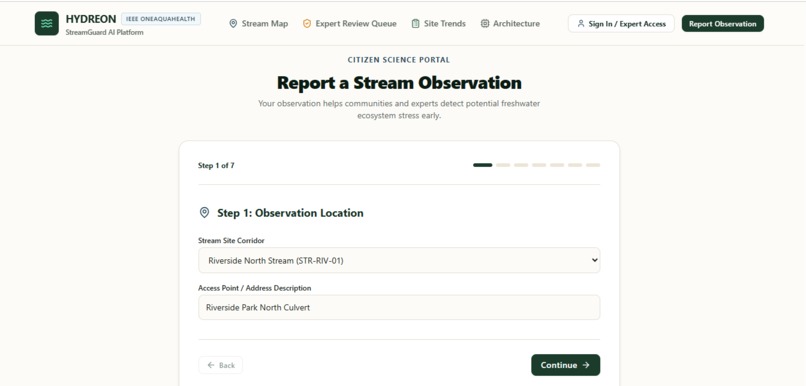Viewport: 806px width, 386px height.
Task: Click the Hydreon wave logo icon
Action: tap(47, 24)
